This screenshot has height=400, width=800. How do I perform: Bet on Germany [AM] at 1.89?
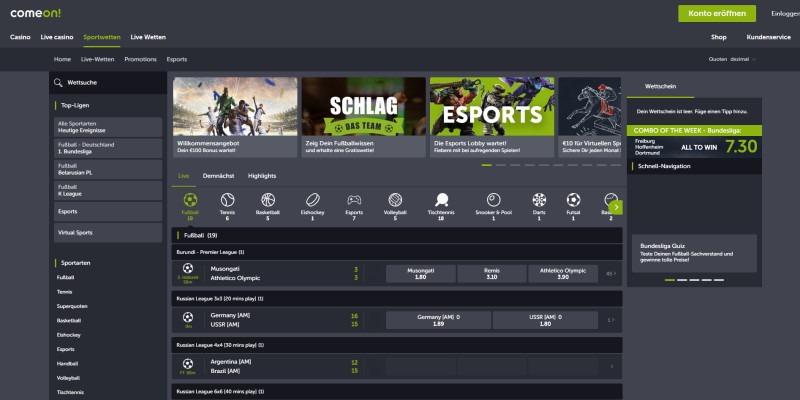438,320
